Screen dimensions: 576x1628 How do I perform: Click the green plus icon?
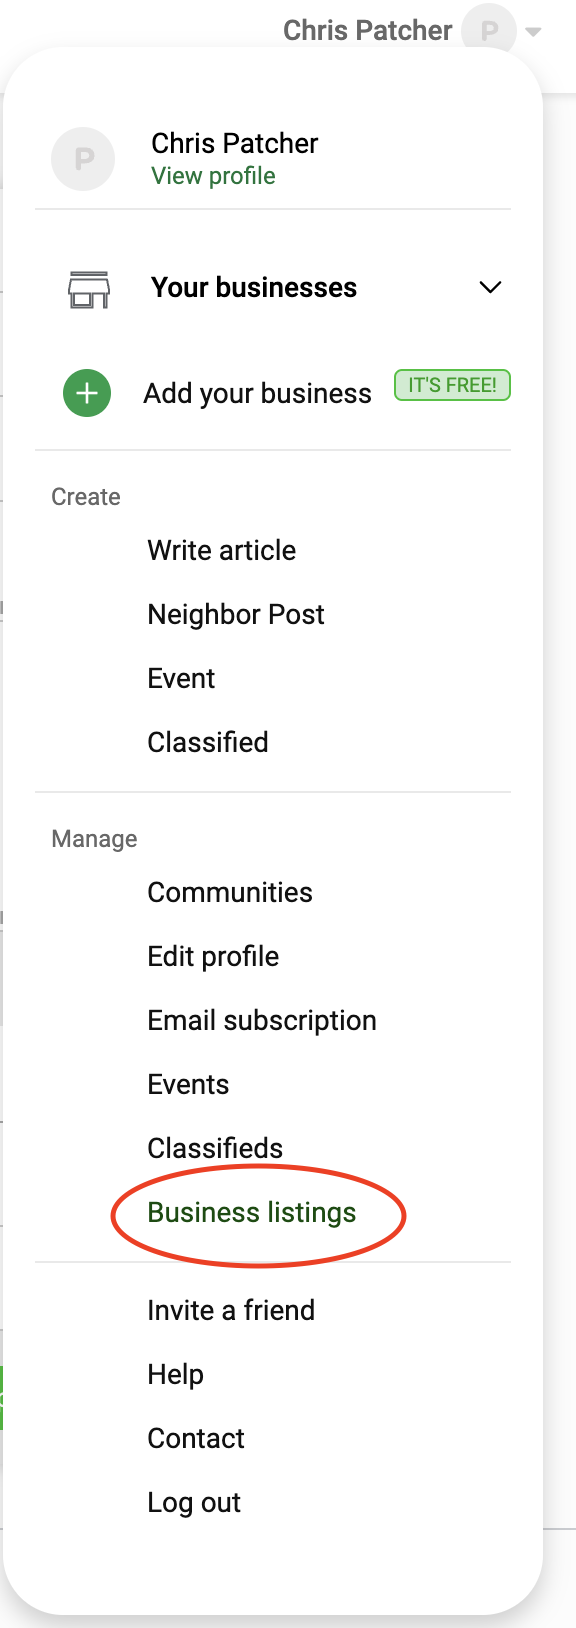click(87, 393)
